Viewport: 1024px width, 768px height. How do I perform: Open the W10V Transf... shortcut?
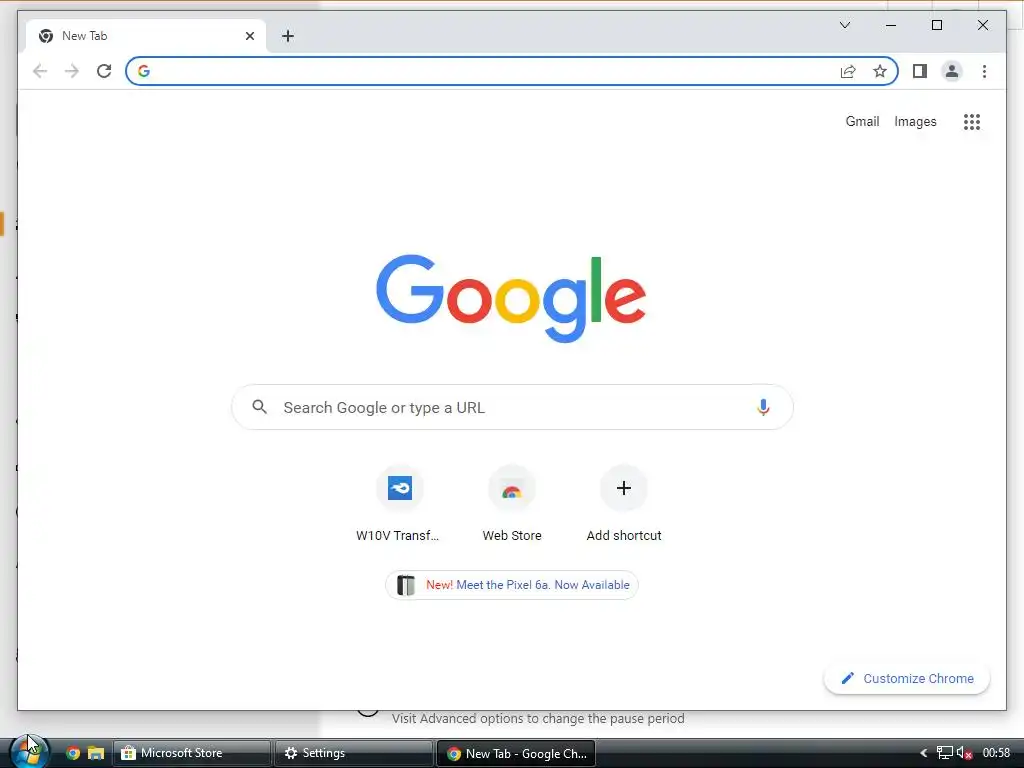click(399, 504)
